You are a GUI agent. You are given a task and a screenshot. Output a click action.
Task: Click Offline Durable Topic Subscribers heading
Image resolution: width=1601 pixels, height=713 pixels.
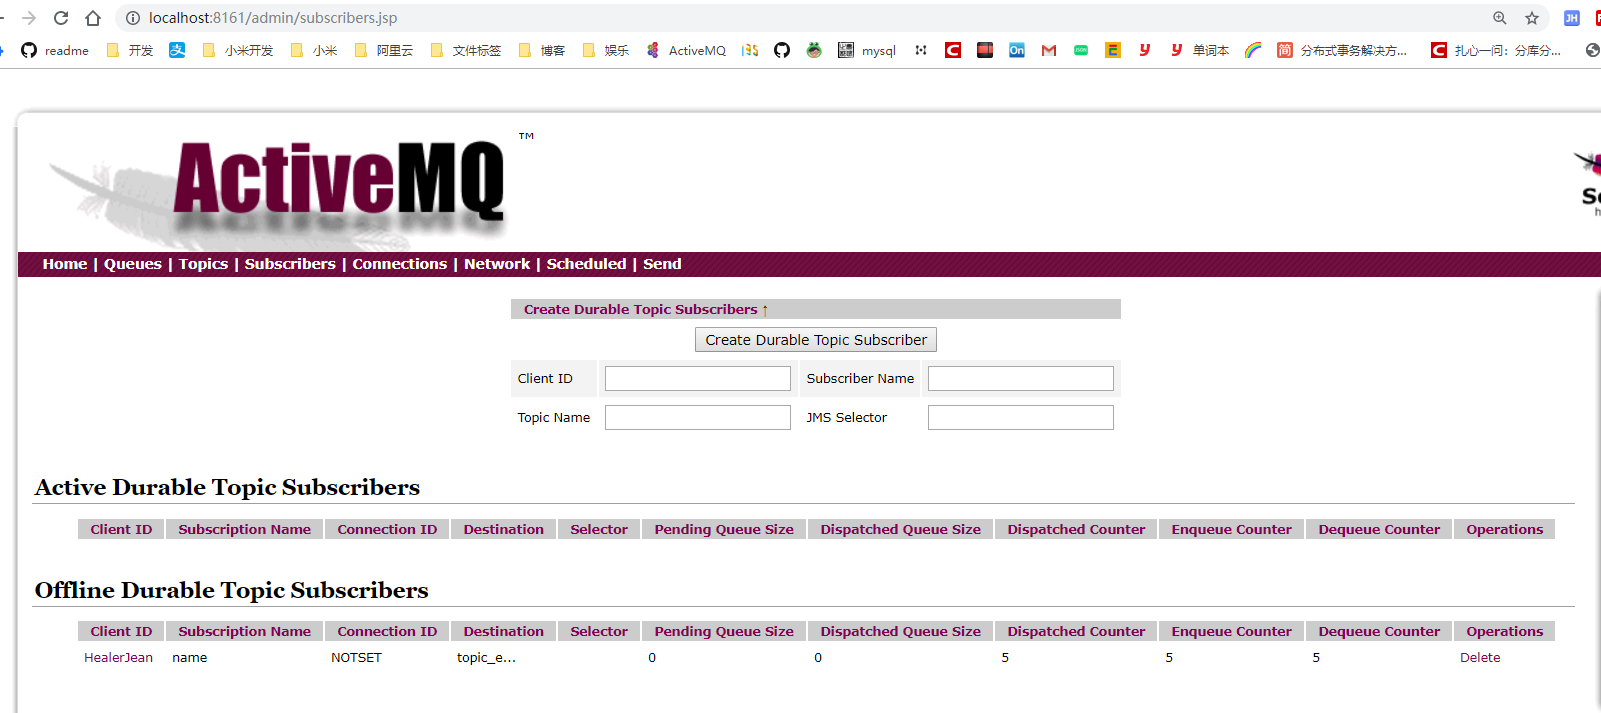(x=232, y=590)
